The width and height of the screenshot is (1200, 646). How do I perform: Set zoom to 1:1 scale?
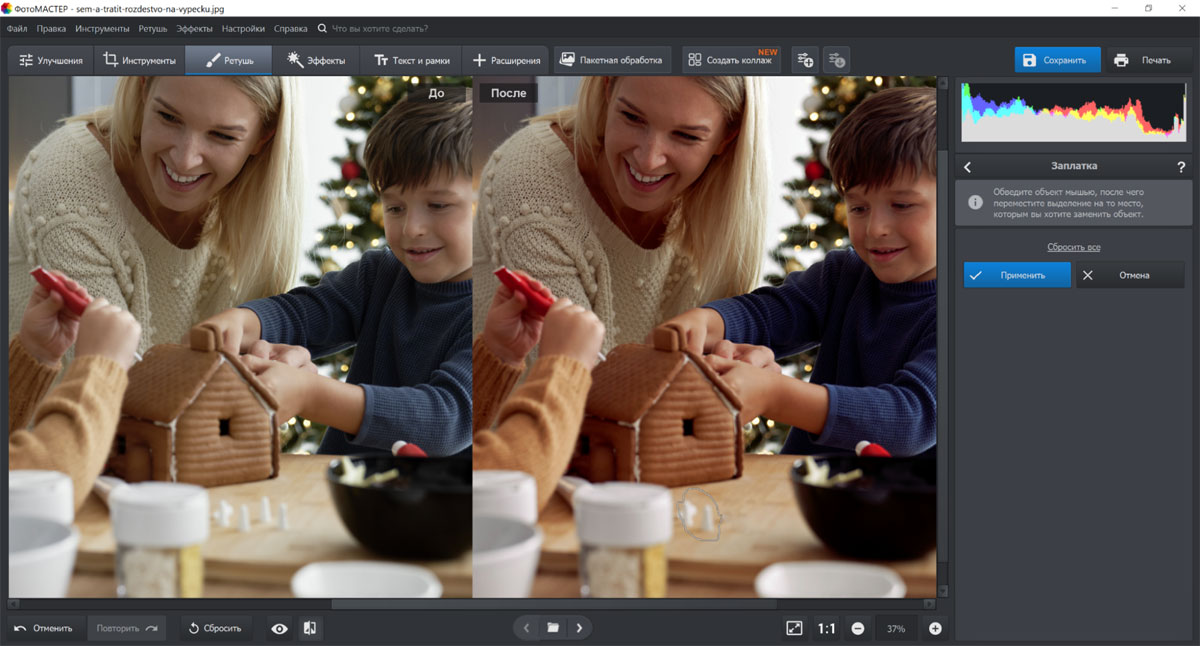click(826, 628)
